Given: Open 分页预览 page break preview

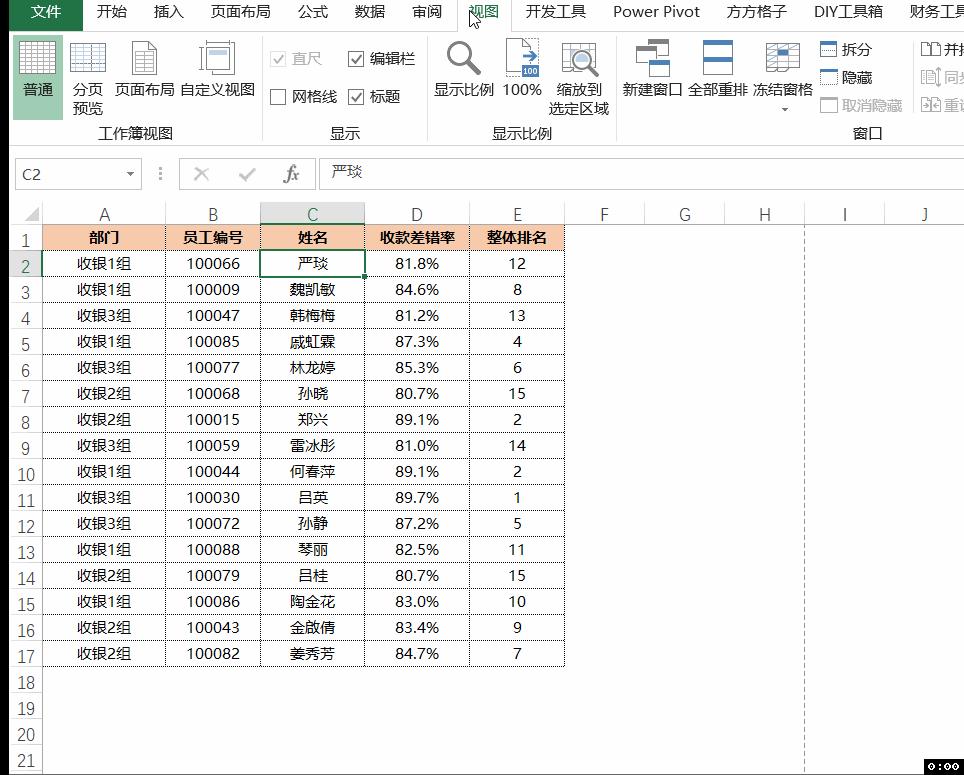Looking at the screenshot, I should pos(88,77).
